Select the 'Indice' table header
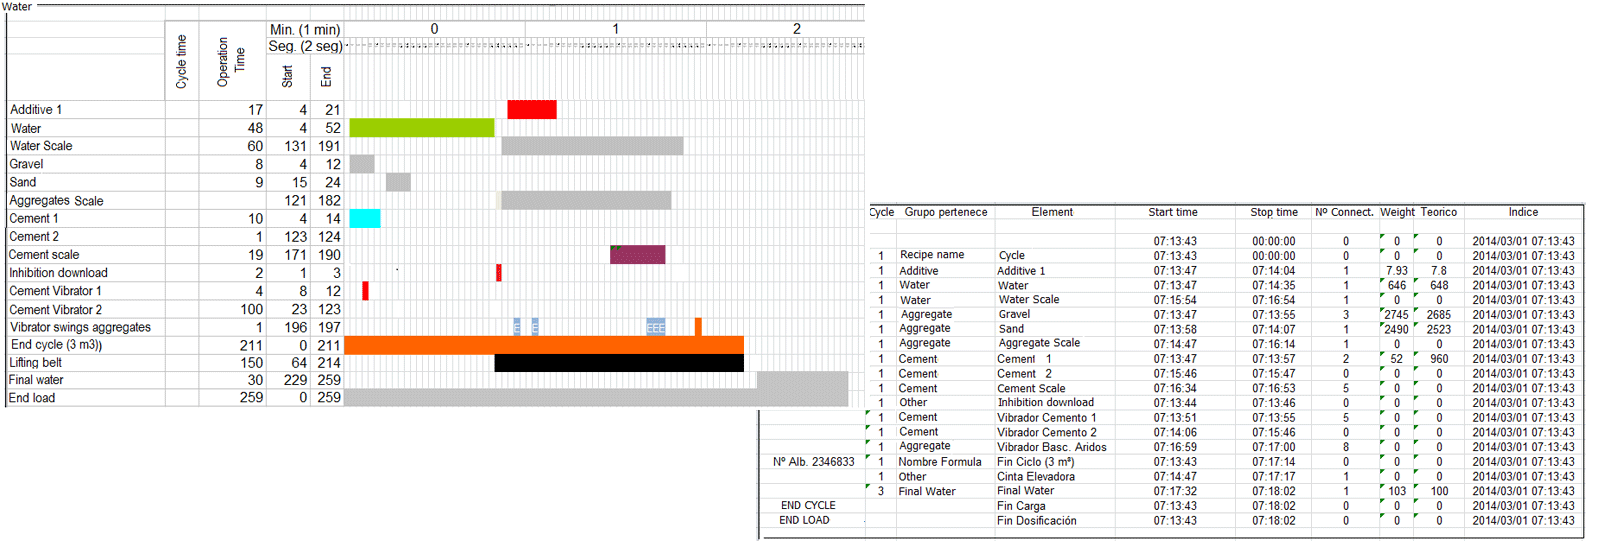The width and height of the screenshot is (1600, 555). point(1523,212)
